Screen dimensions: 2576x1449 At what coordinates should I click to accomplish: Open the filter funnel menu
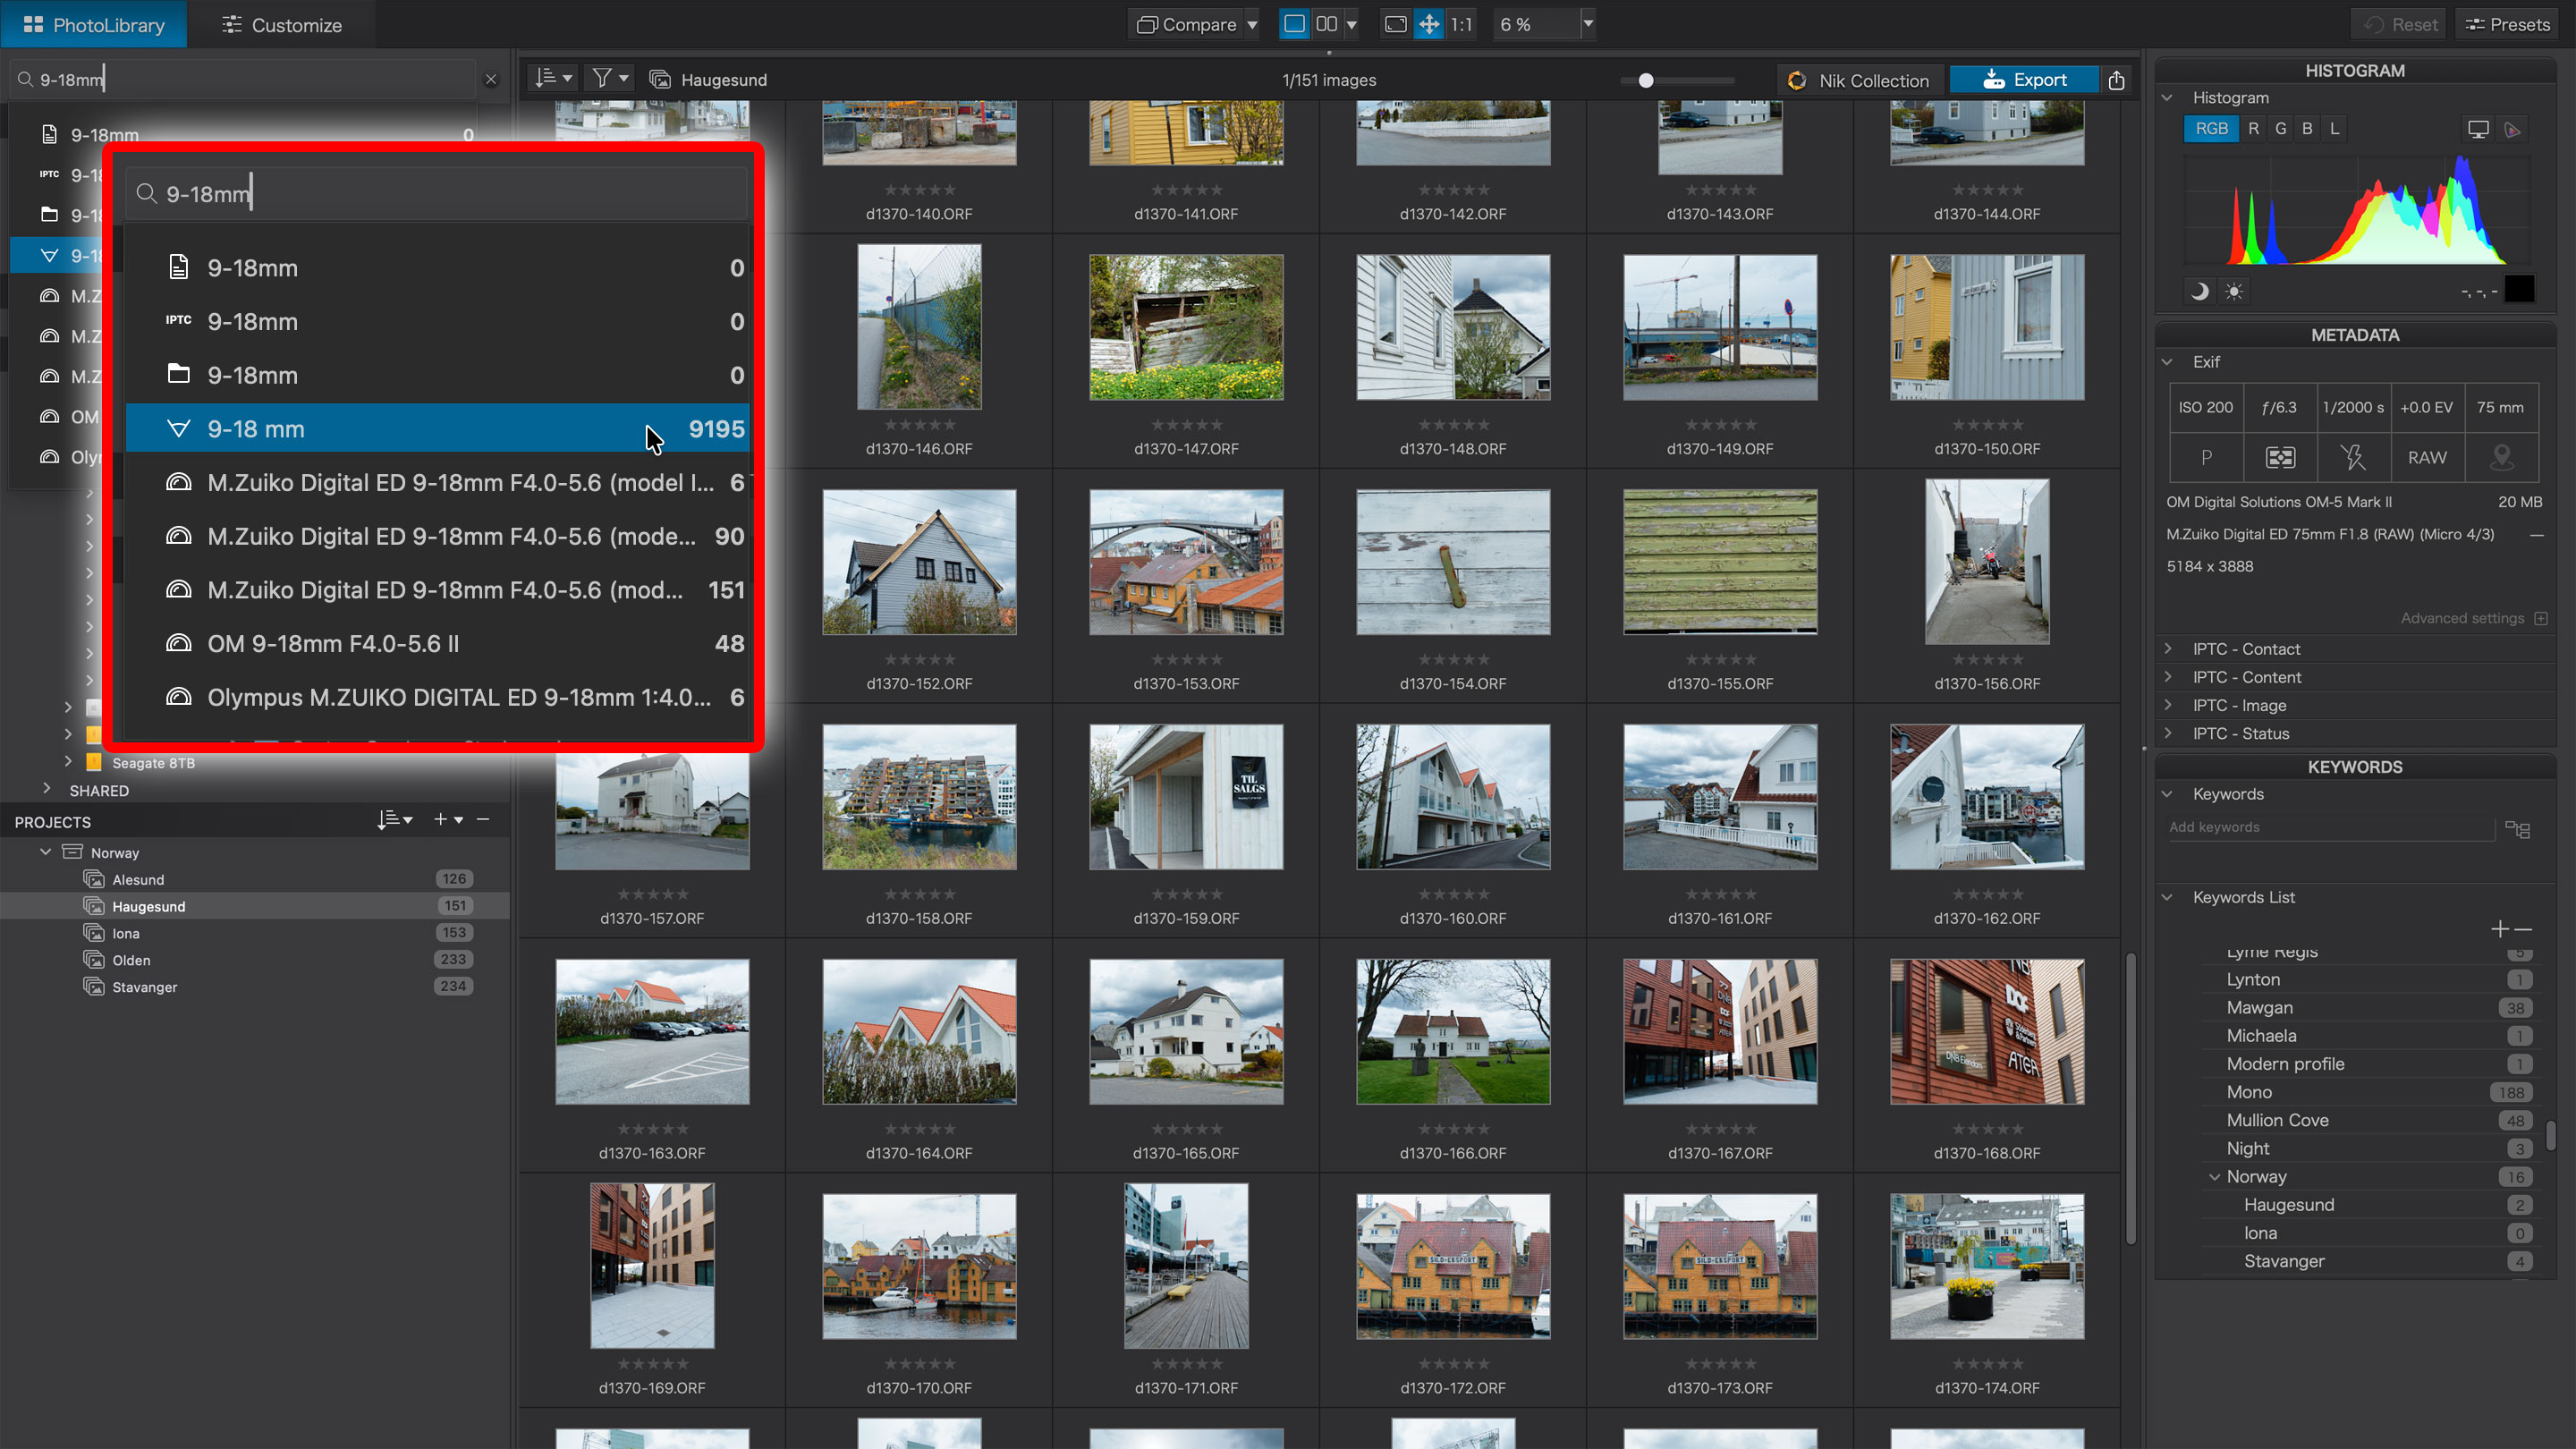point(610,79)
